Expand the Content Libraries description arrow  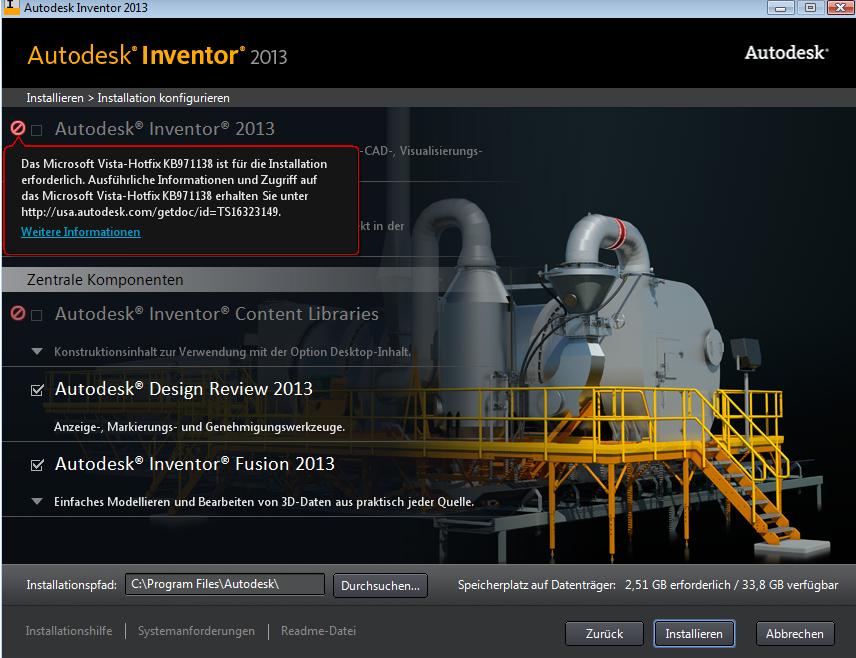37,352
